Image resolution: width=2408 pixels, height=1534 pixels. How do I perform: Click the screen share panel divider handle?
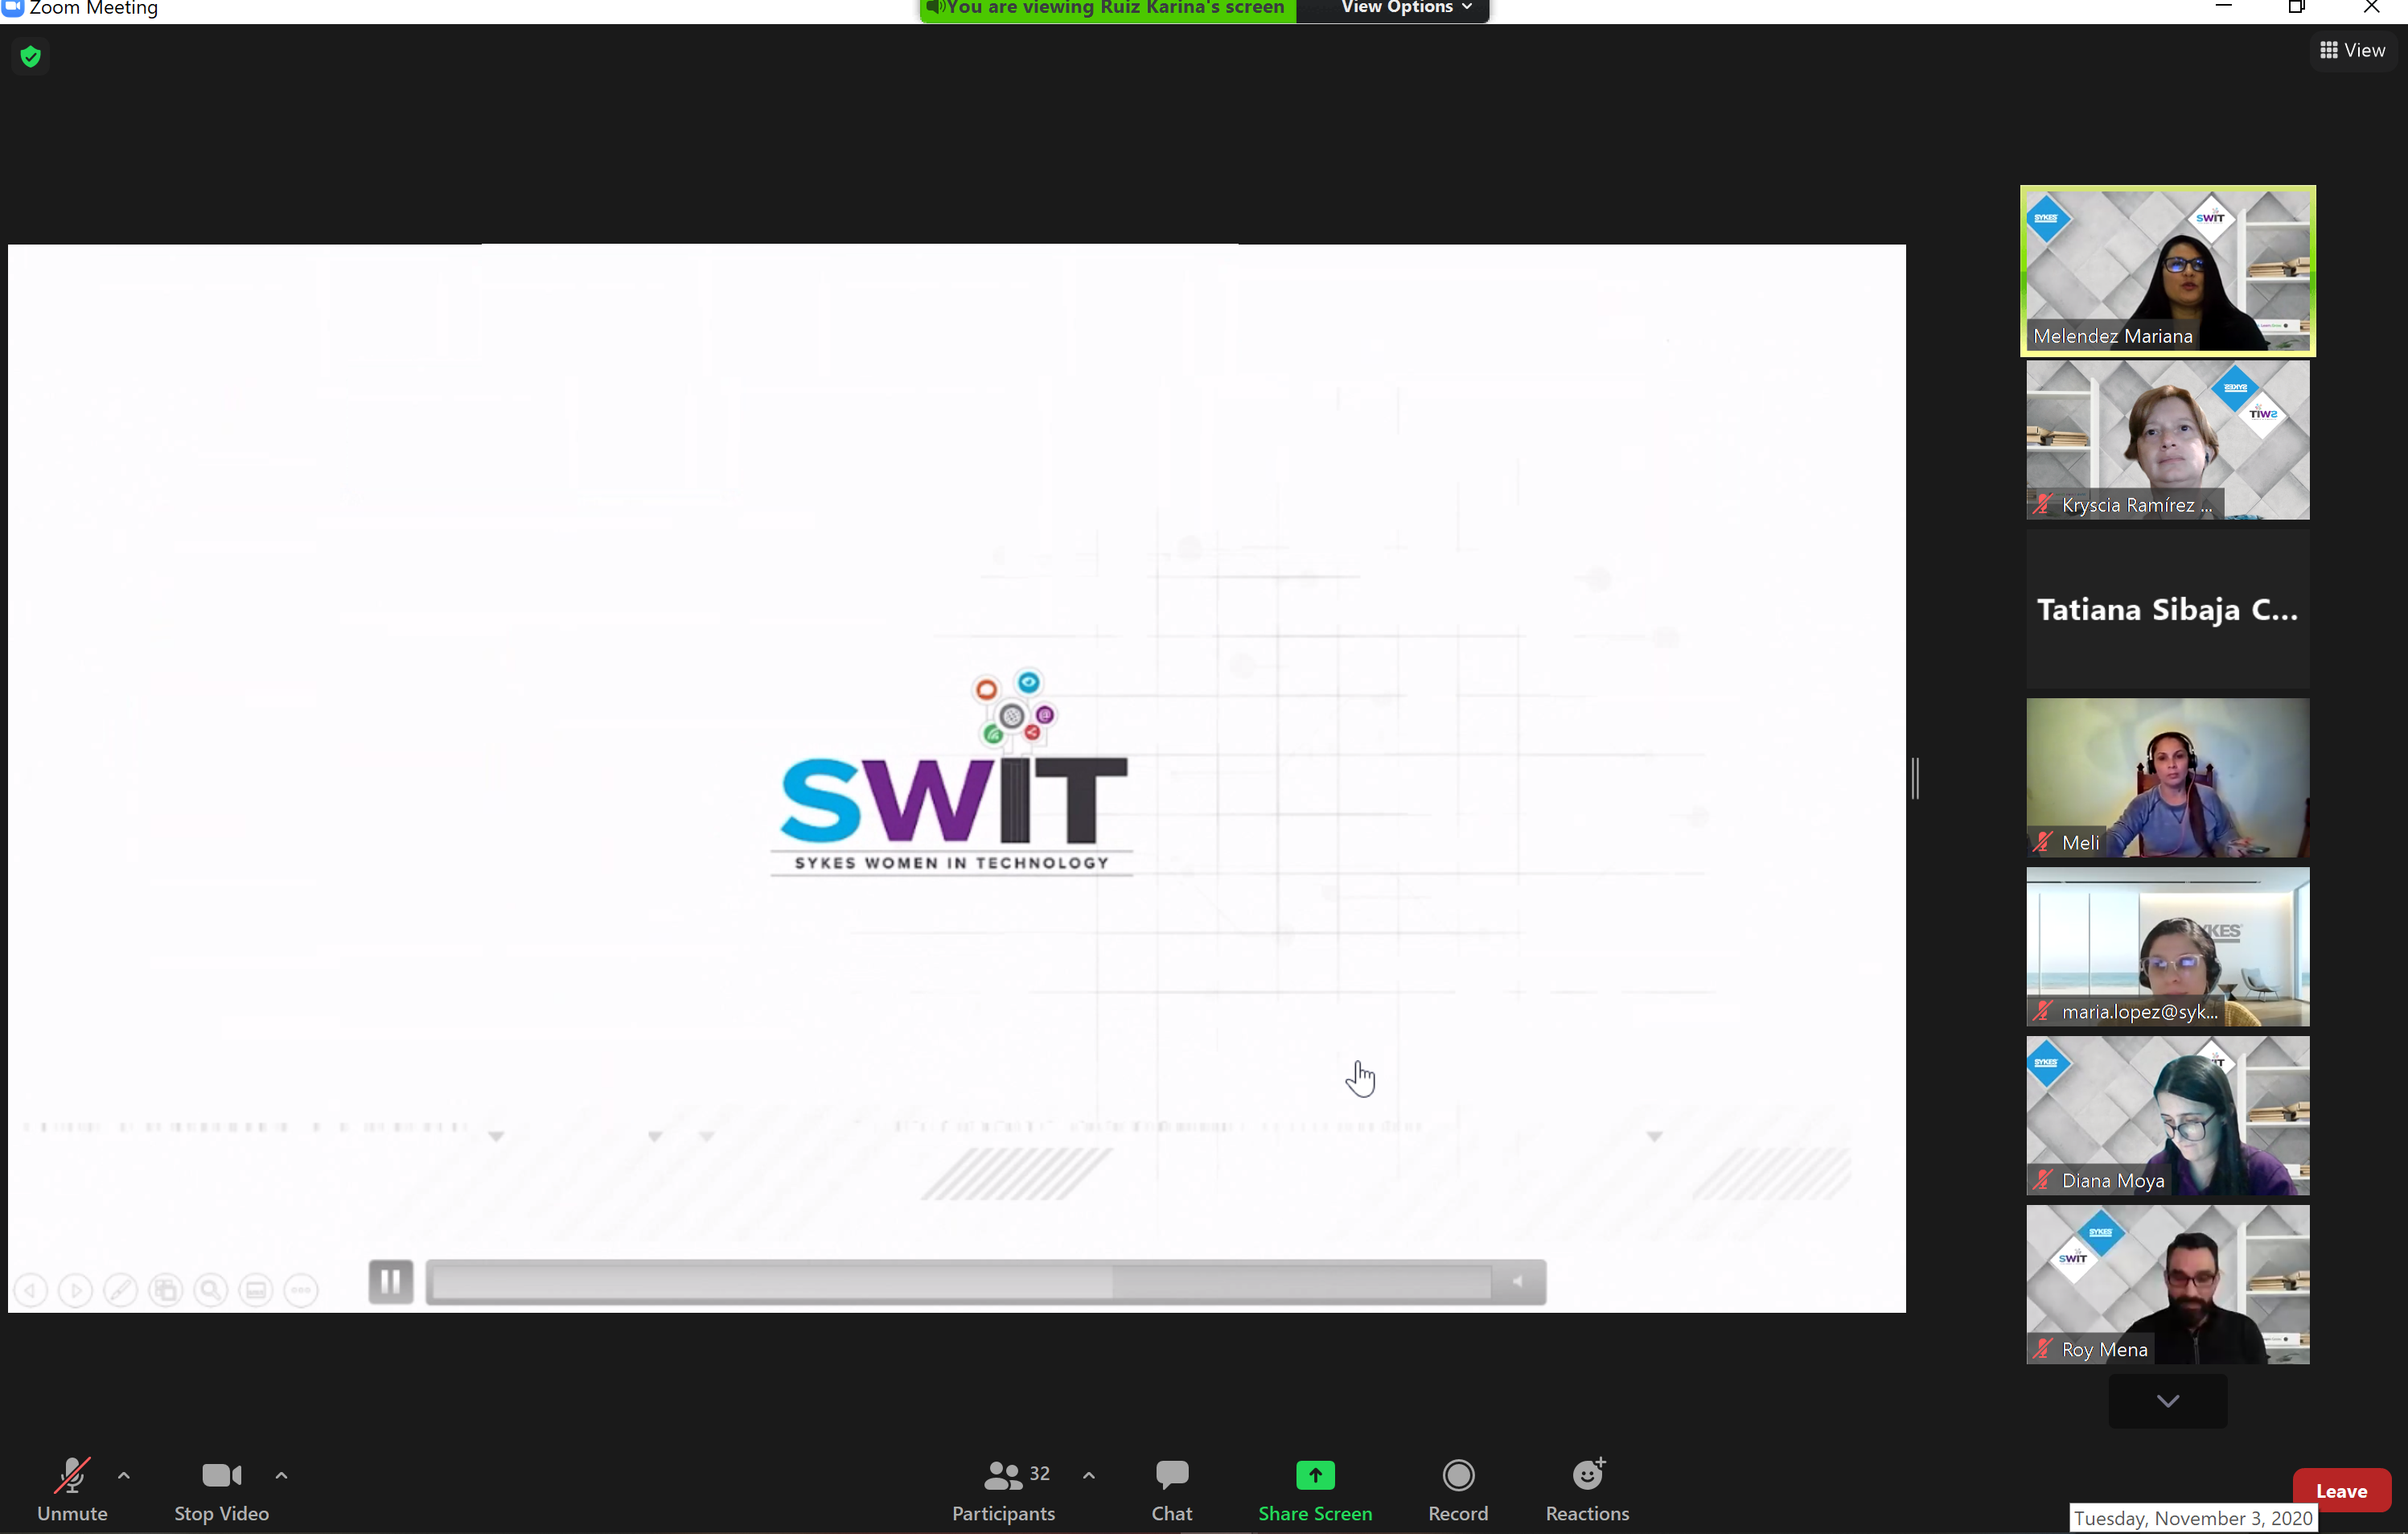pos(1915,778)
